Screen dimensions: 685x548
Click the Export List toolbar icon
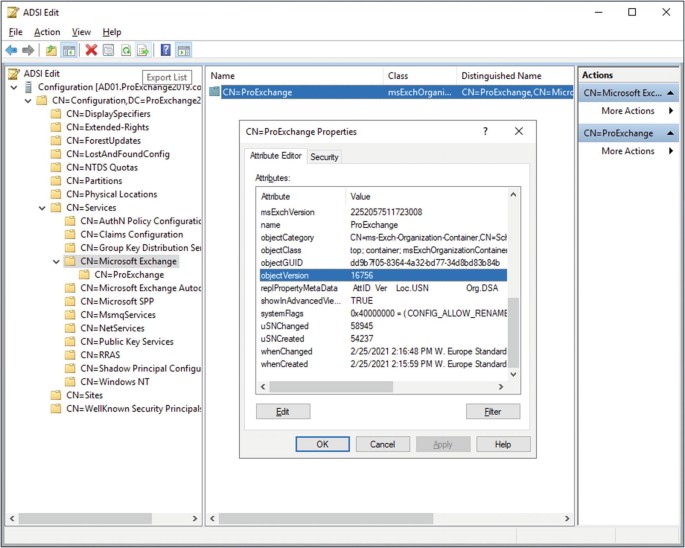point(143,50)
